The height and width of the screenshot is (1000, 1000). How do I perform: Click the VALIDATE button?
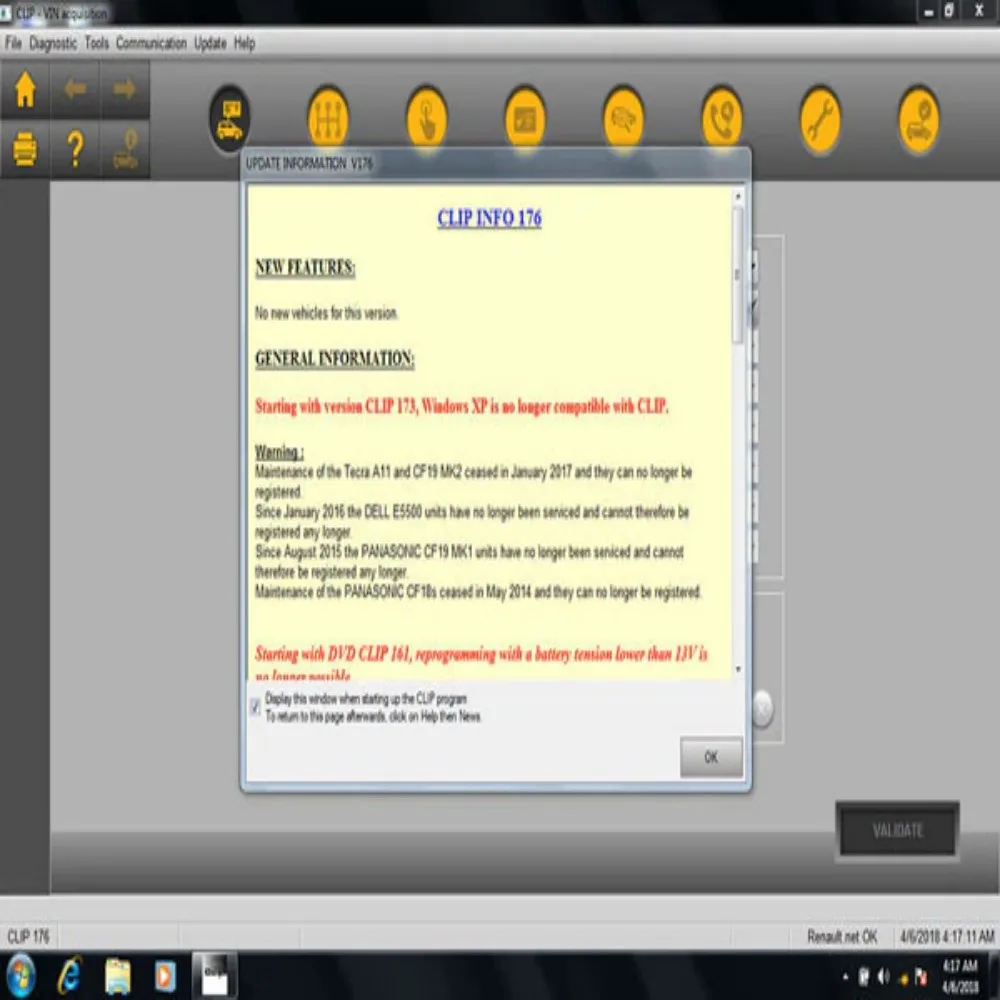tap(897, 830)
